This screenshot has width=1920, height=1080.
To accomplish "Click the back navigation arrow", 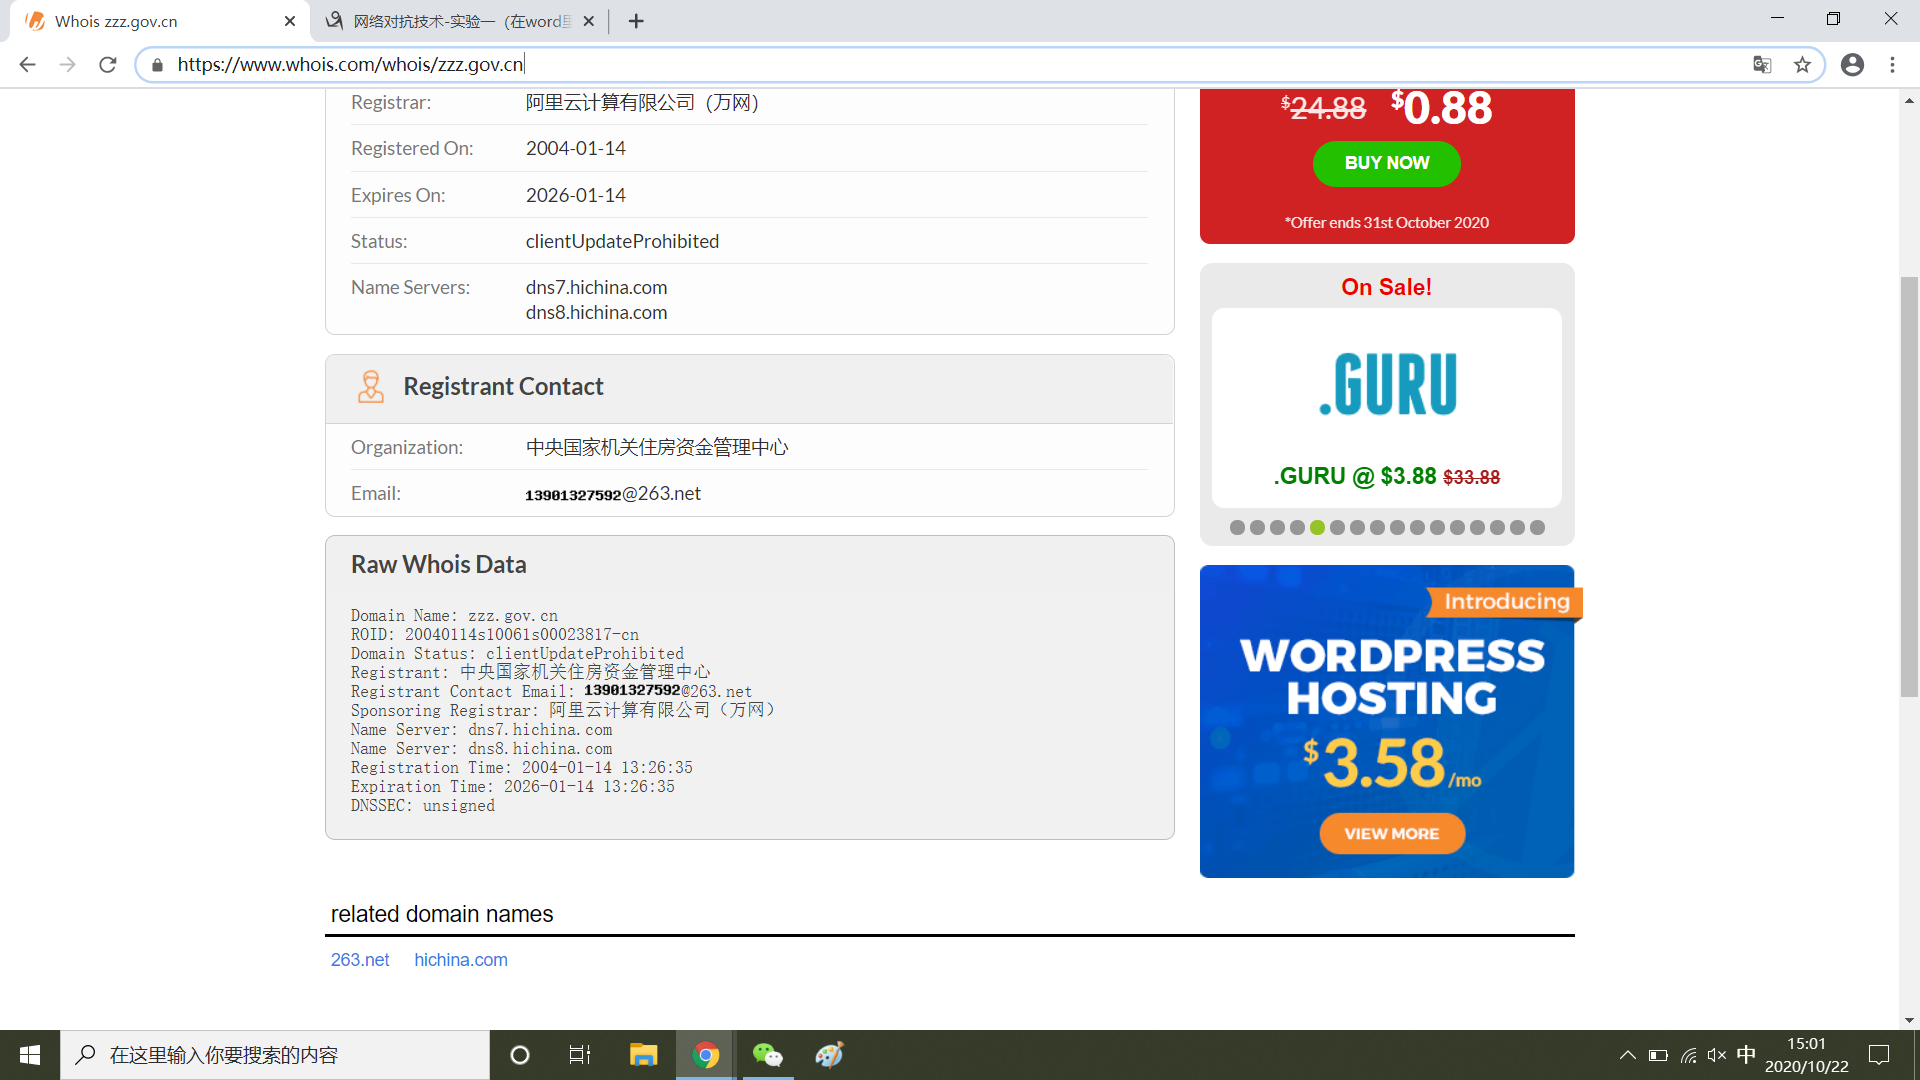I will pos(27,65).
